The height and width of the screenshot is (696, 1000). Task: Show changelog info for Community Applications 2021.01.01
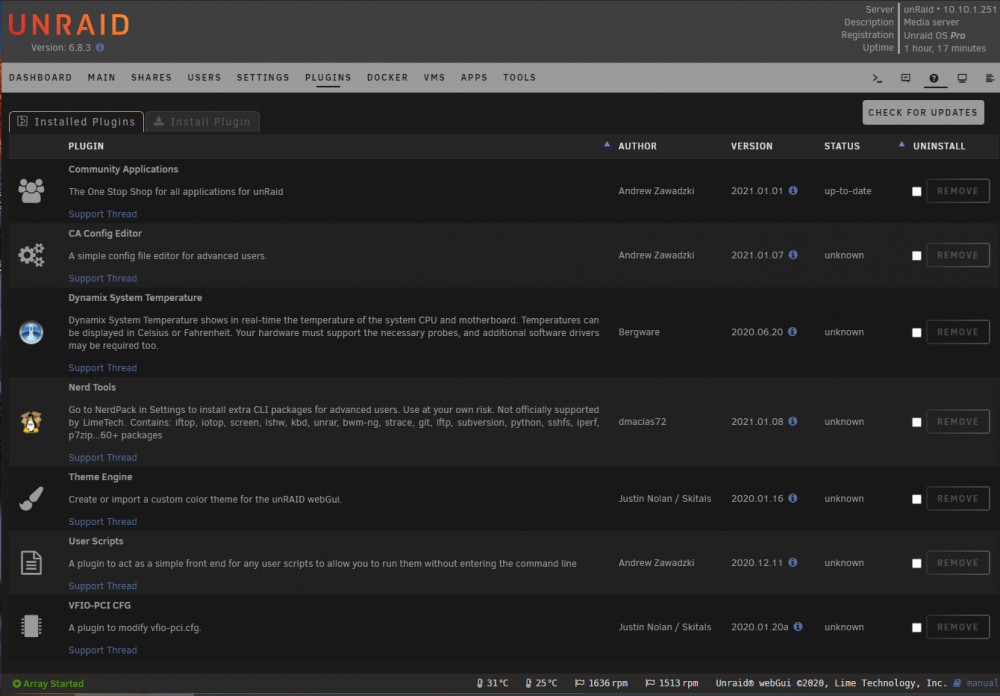click(793, 190)
